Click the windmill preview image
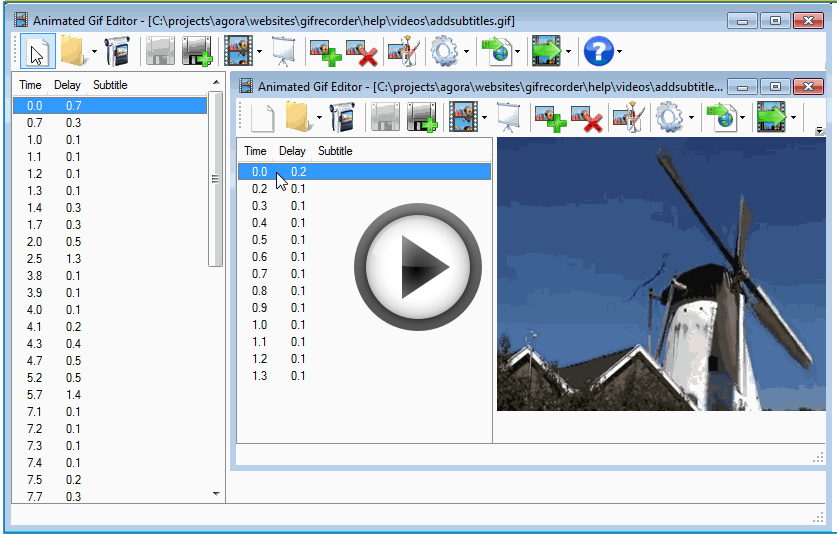This screenshot has height=534, width=837. [661, 274]
